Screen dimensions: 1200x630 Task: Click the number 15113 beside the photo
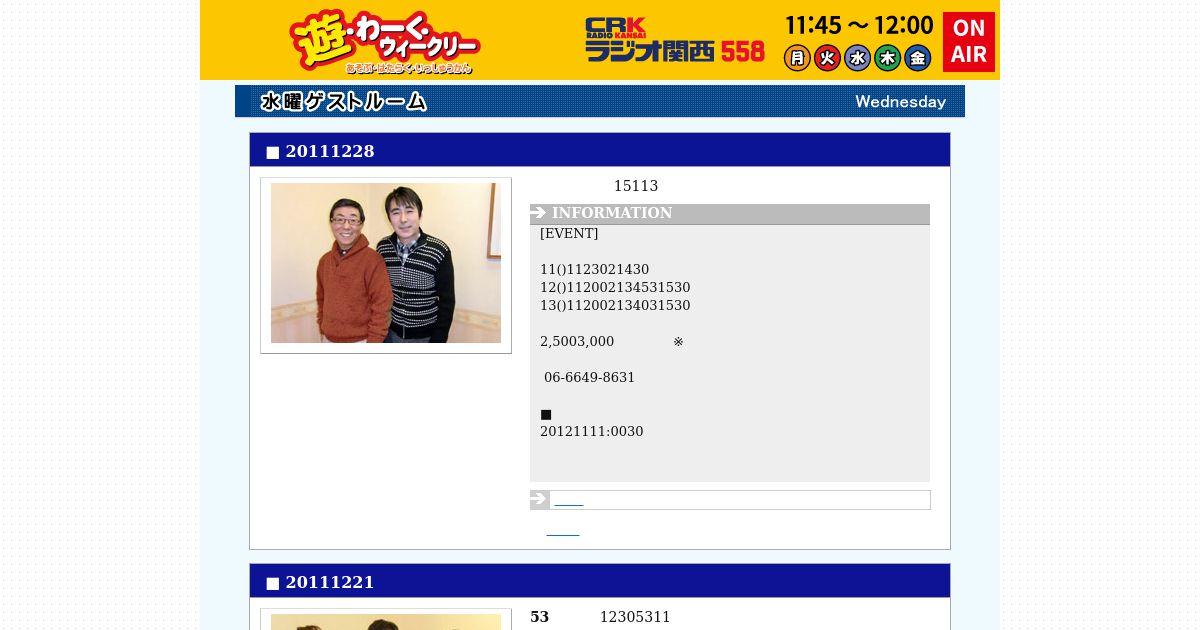636,186
